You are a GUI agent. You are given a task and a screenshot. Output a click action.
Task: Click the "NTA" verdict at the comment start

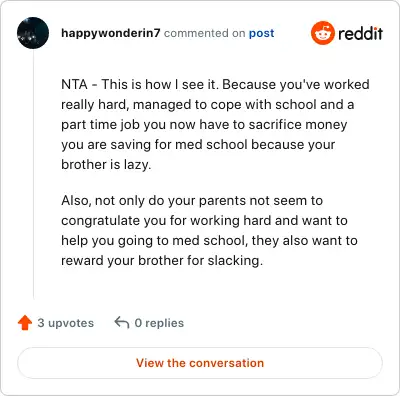pos(74,84)
